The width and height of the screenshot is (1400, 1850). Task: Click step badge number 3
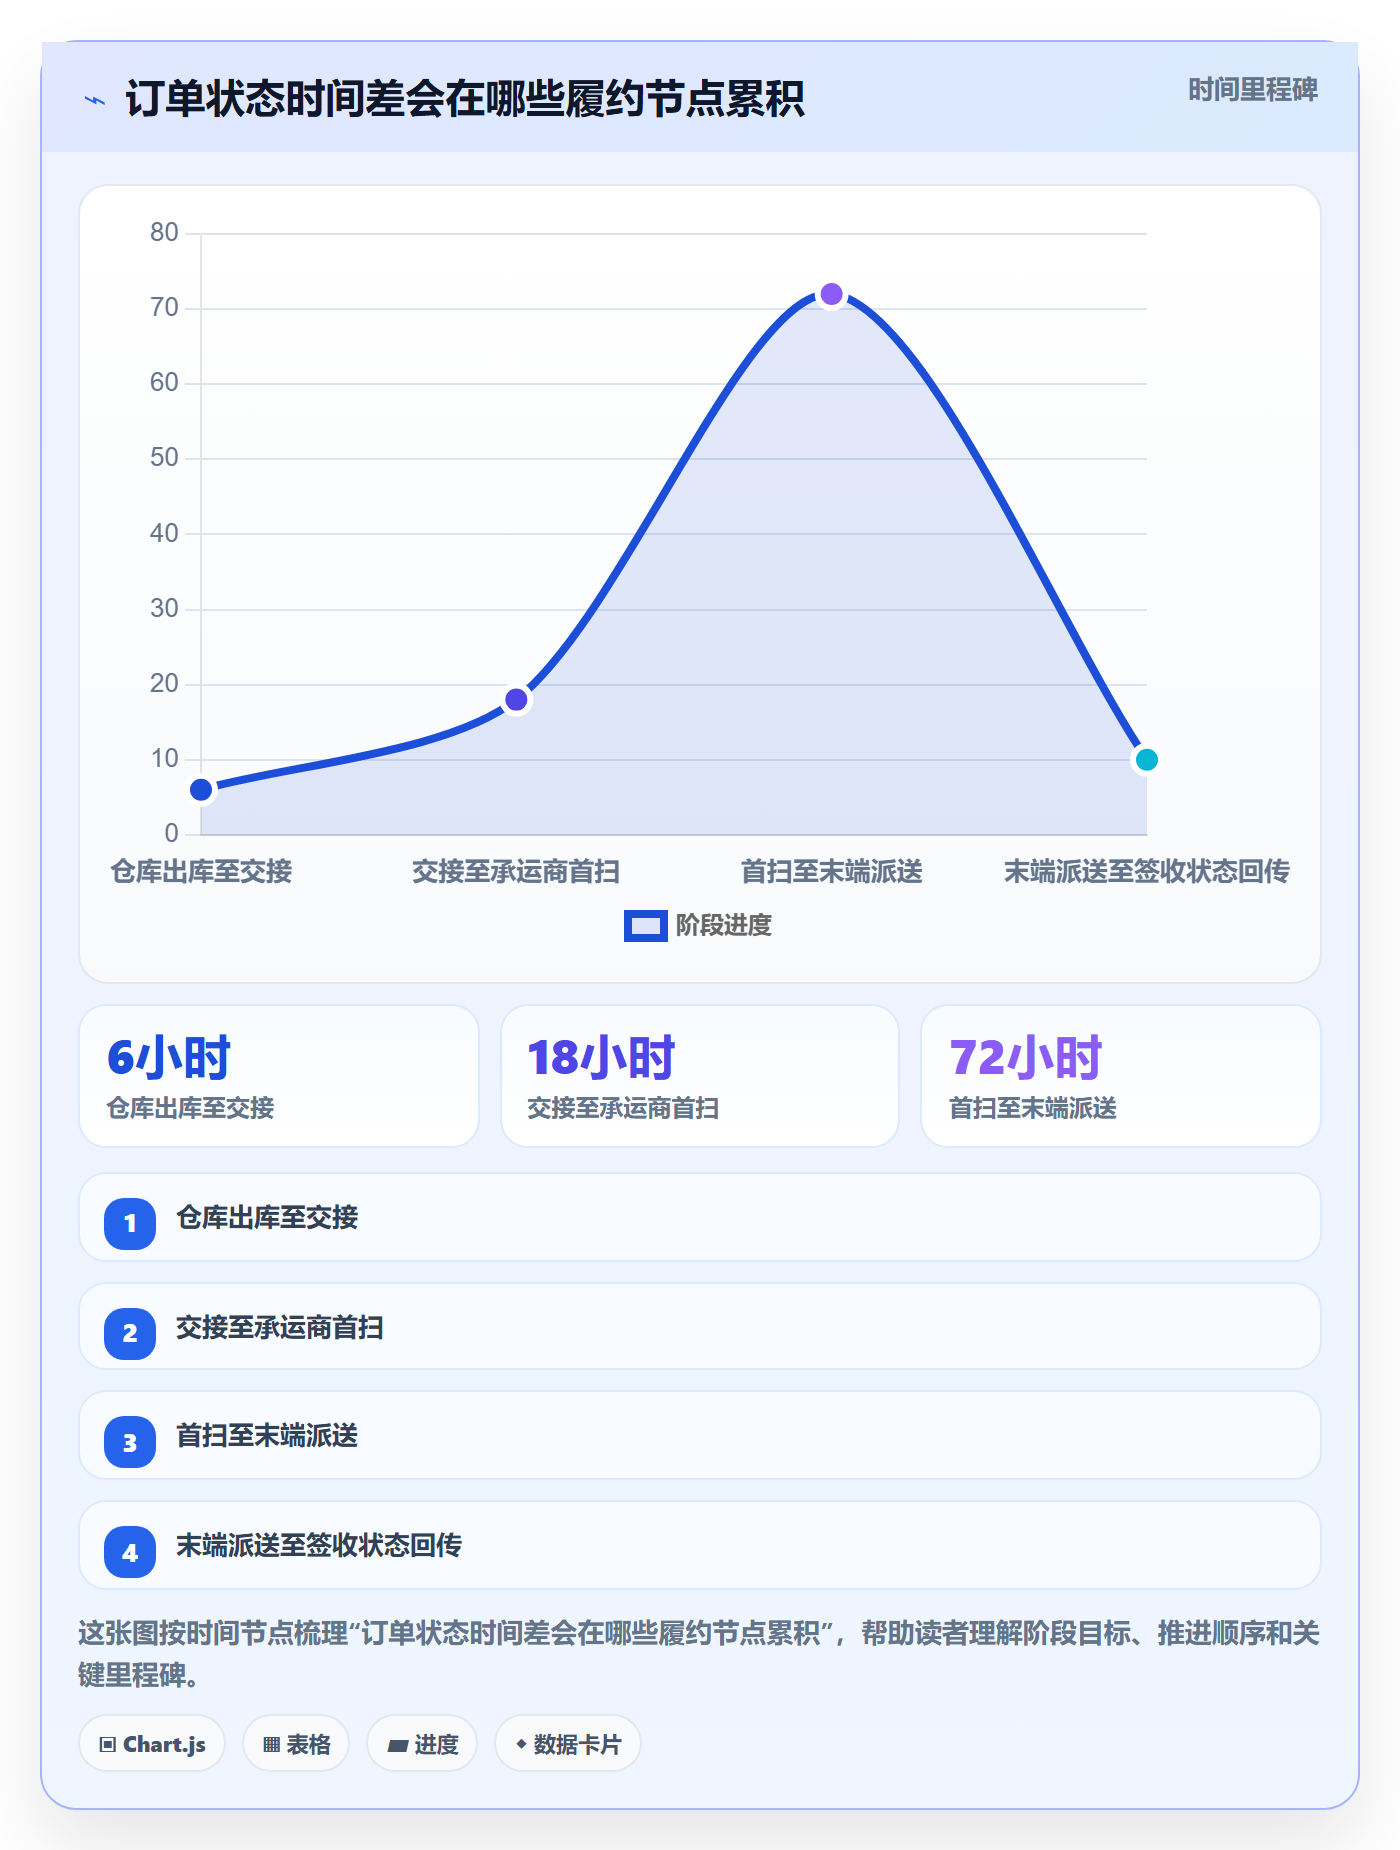[130, 1442]
